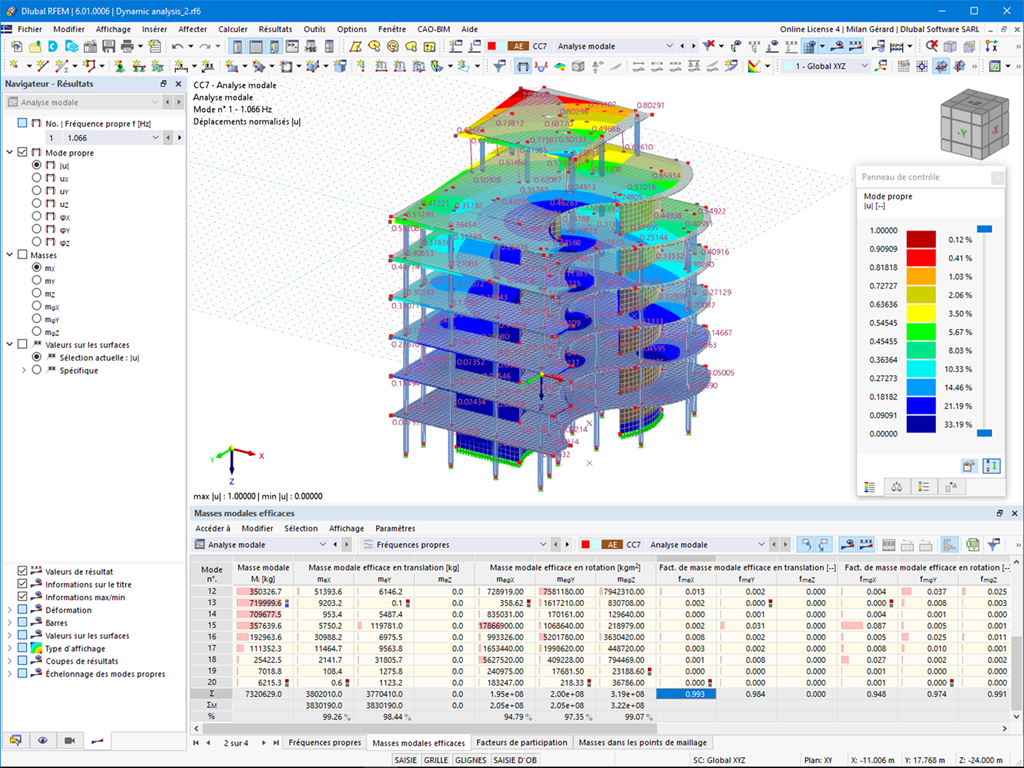Click the table export icon in the results toolbar
1024x768 pixels.
(972, 545)
